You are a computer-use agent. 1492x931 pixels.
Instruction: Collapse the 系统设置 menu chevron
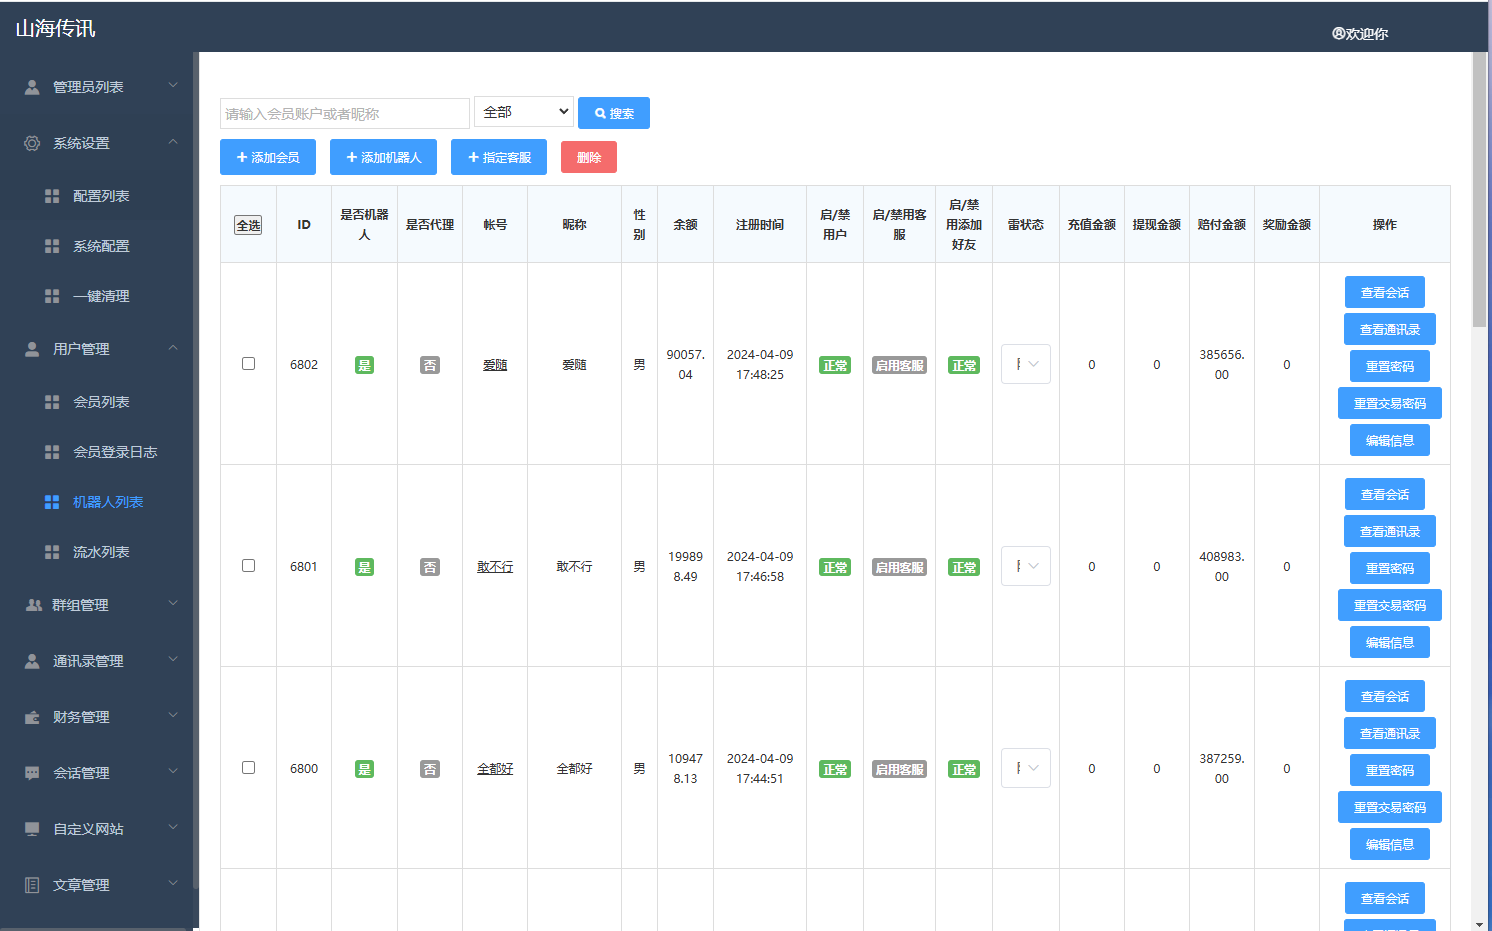coord(173,142)
